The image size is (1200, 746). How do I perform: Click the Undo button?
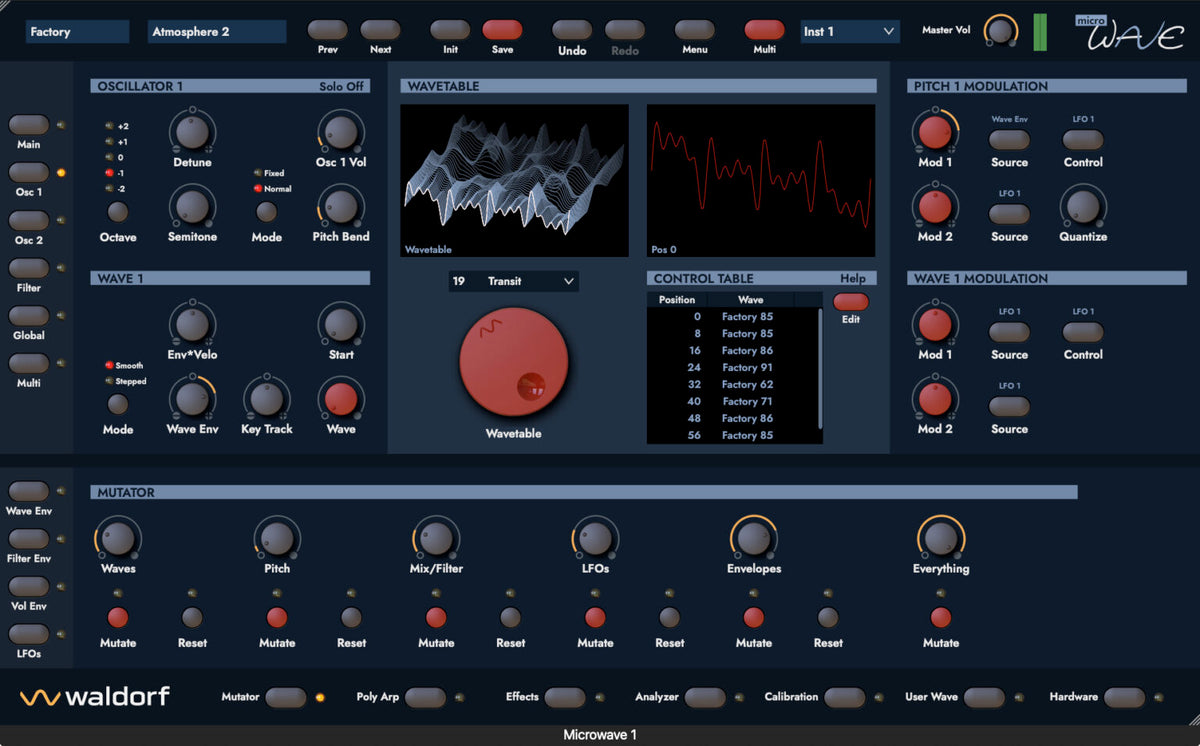(x=572, y=30)
